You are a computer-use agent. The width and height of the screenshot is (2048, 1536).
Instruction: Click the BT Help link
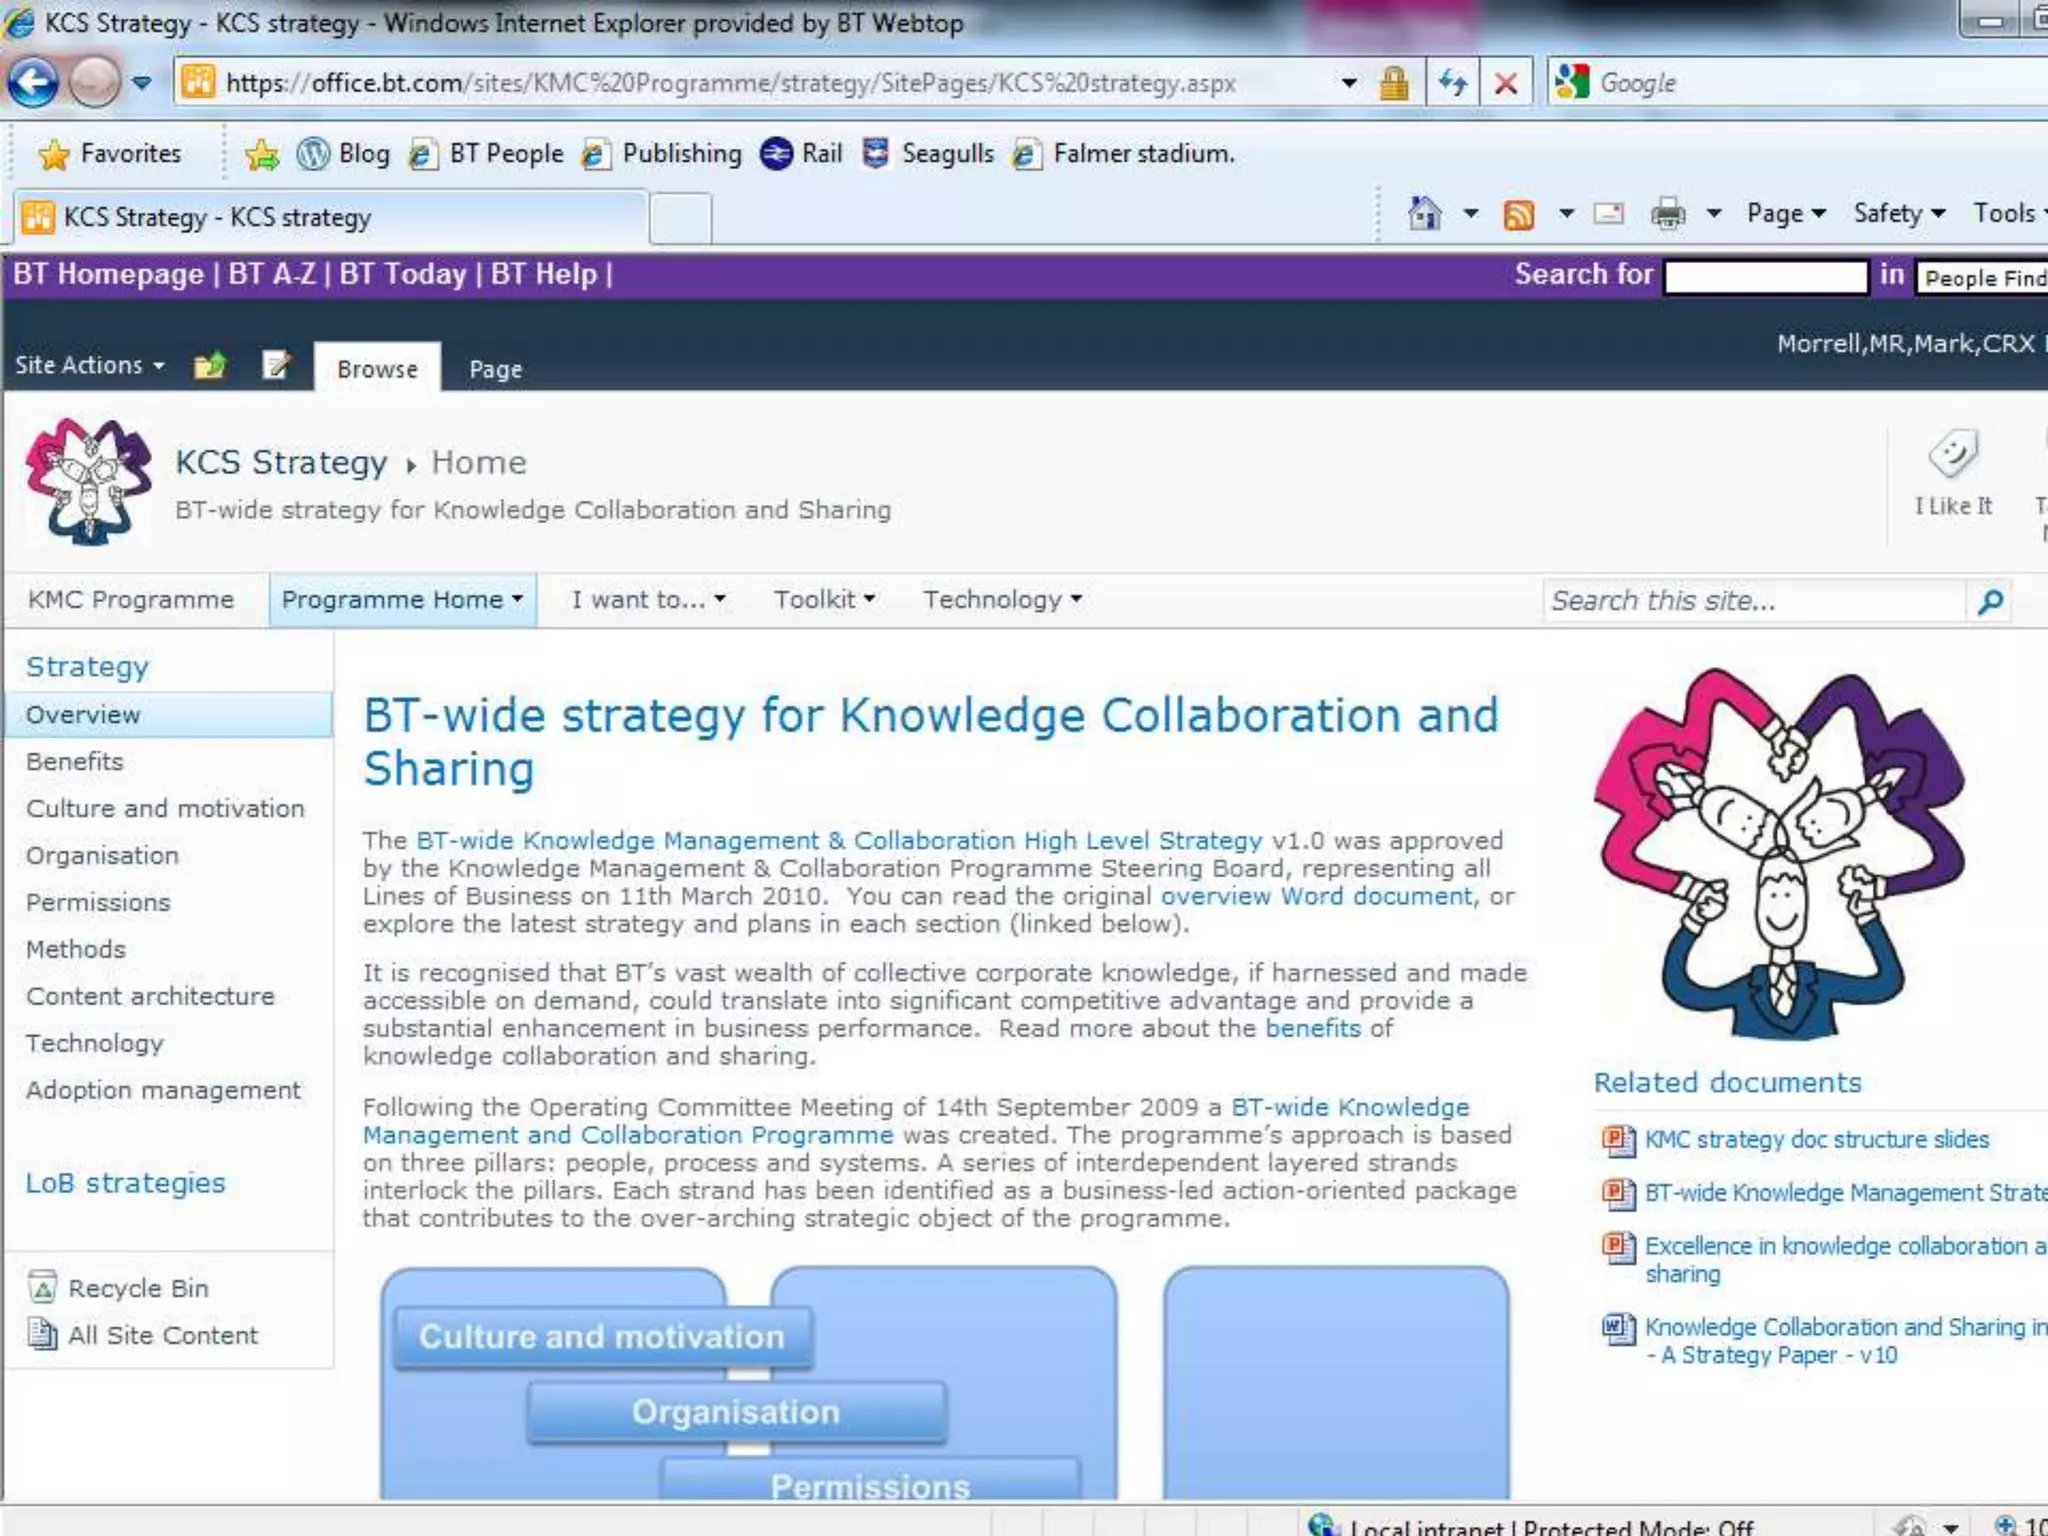pos(543,274)
